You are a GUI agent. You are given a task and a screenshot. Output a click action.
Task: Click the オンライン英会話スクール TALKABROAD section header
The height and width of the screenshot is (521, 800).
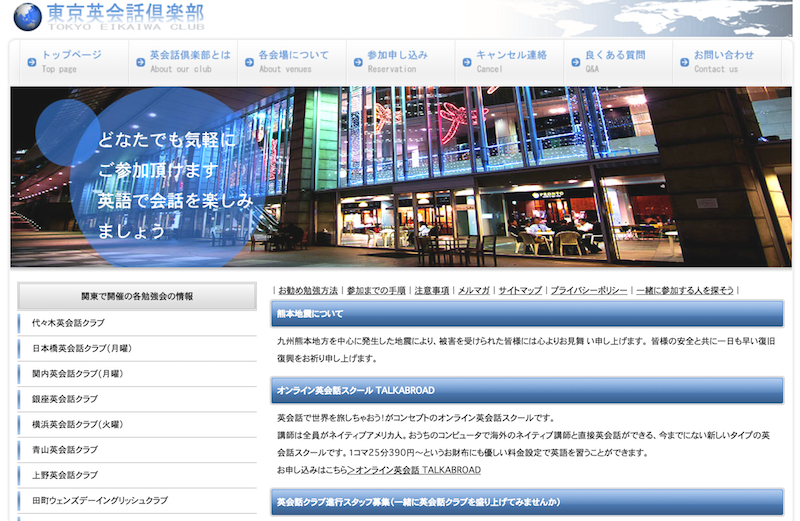(527, 390)
